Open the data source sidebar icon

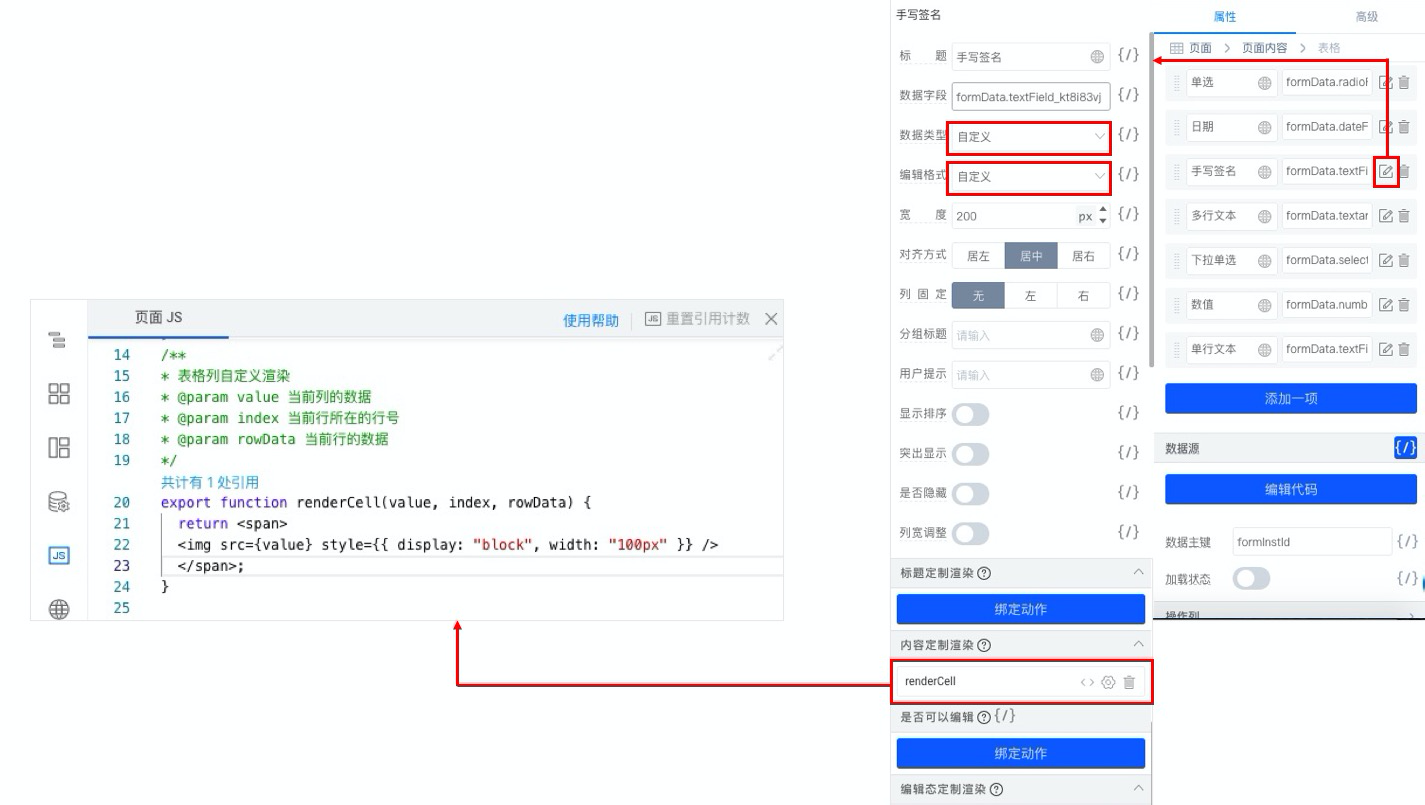point(59,502)
